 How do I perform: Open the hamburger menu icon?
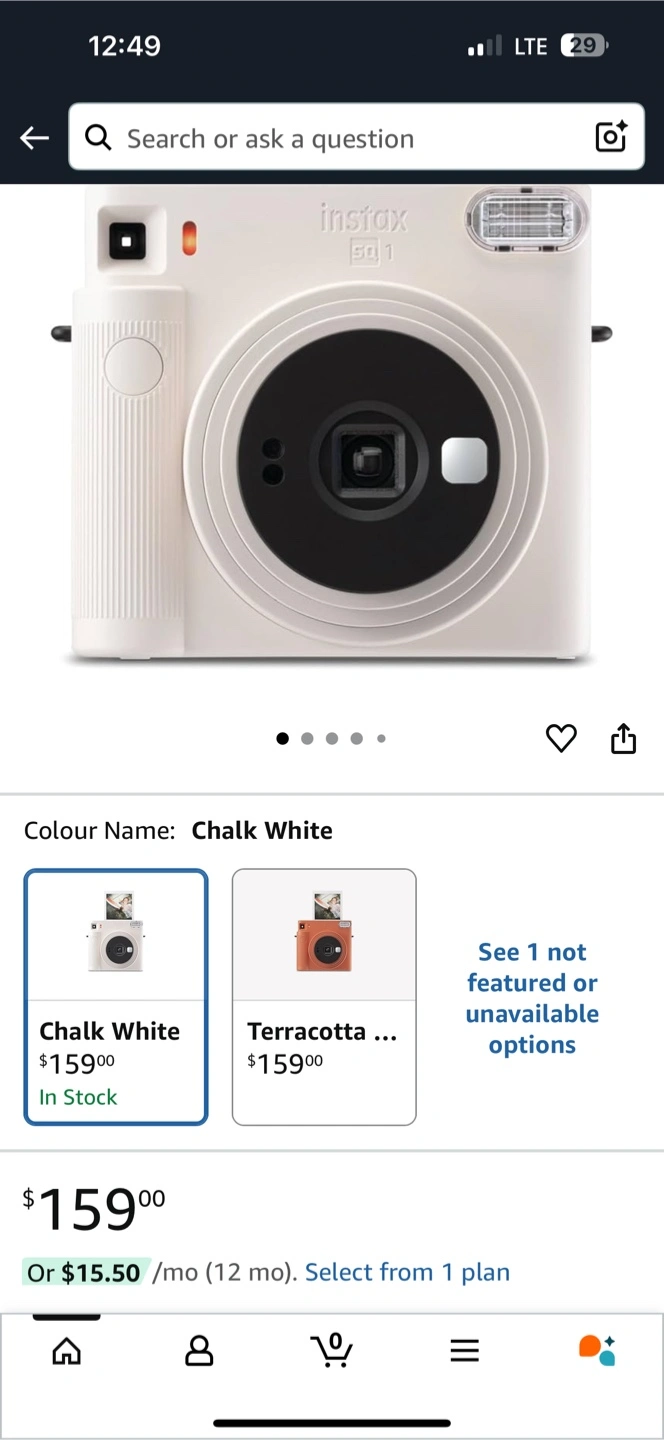pyautogui.click(x=464, y=1352)
